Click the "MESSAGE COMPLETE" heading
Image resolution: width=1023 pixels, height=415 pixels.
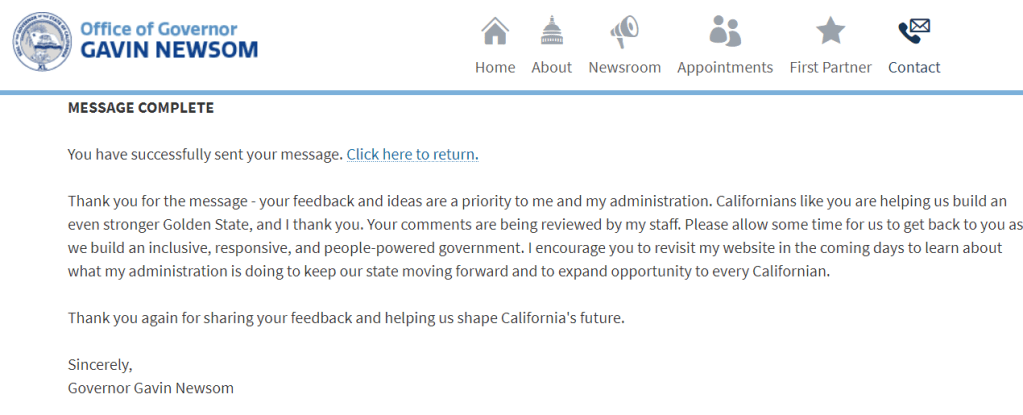pyautogui.click(x=140, y=108)
